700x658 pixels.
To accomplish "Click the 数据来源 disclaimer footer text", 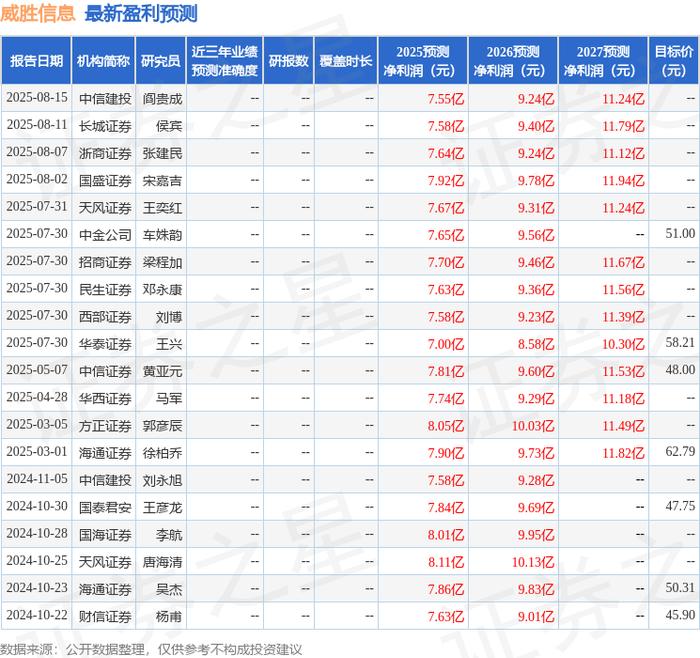I will [151, 649].
